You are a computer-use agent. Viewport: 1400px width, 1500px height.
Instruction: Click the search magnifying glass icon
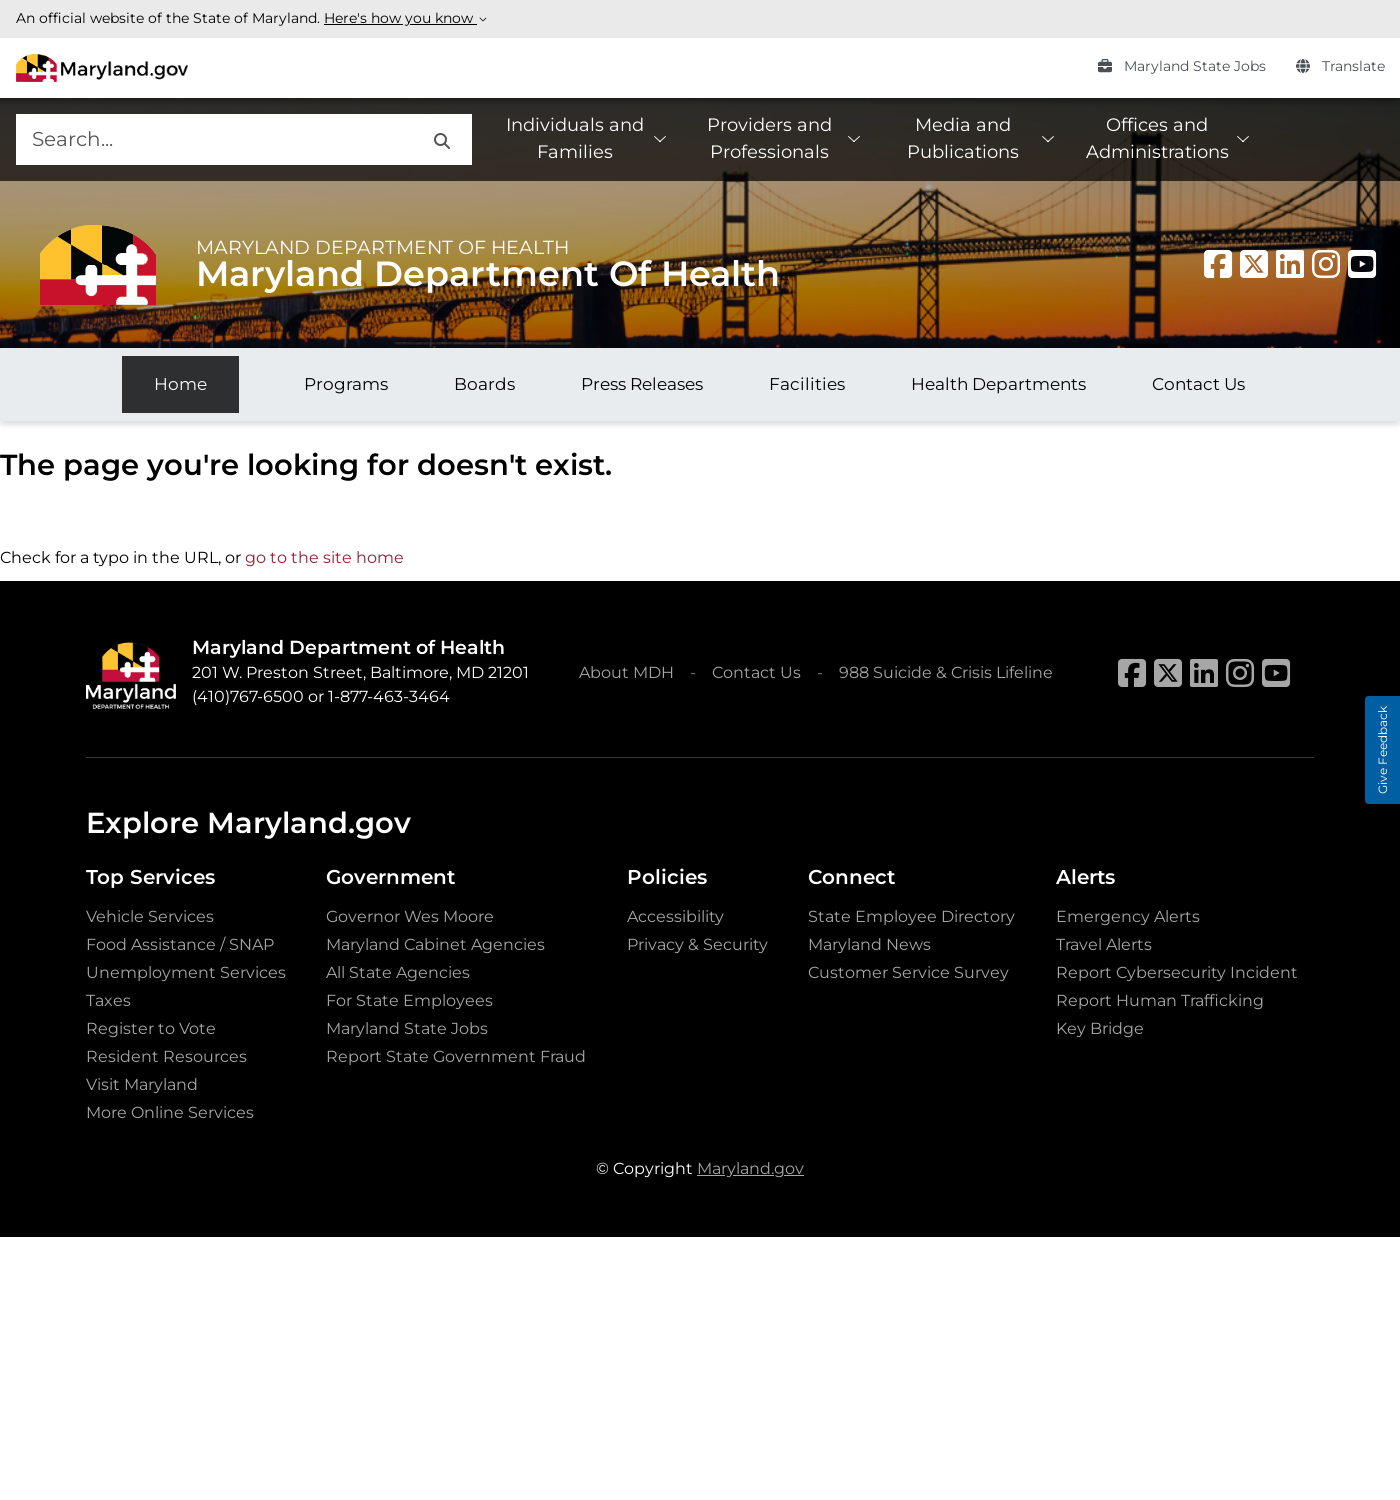point(441,140)
